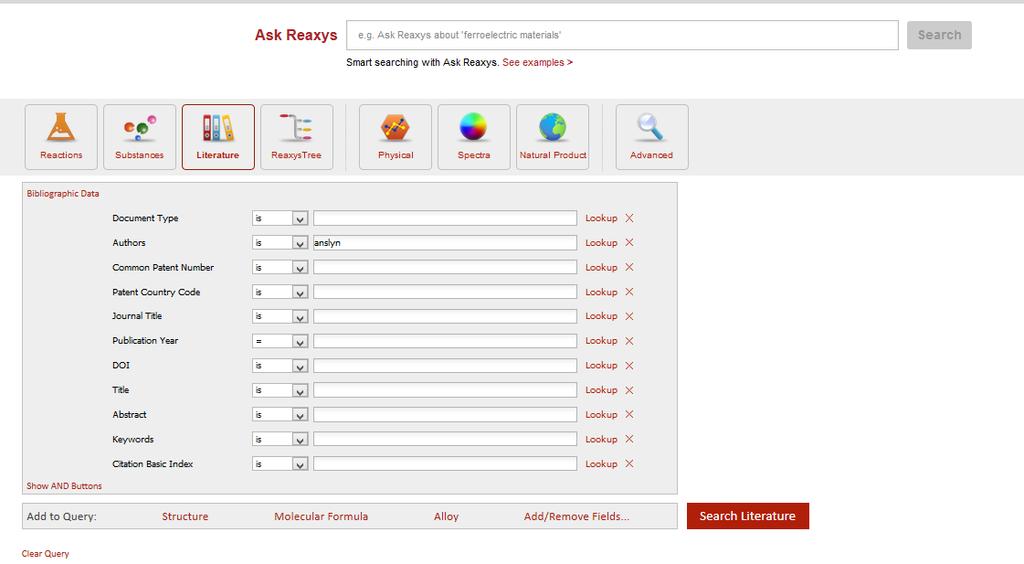Screen dimensions: 1024x564
Task: Remove the Publication Year field with X
Action: 630,341
